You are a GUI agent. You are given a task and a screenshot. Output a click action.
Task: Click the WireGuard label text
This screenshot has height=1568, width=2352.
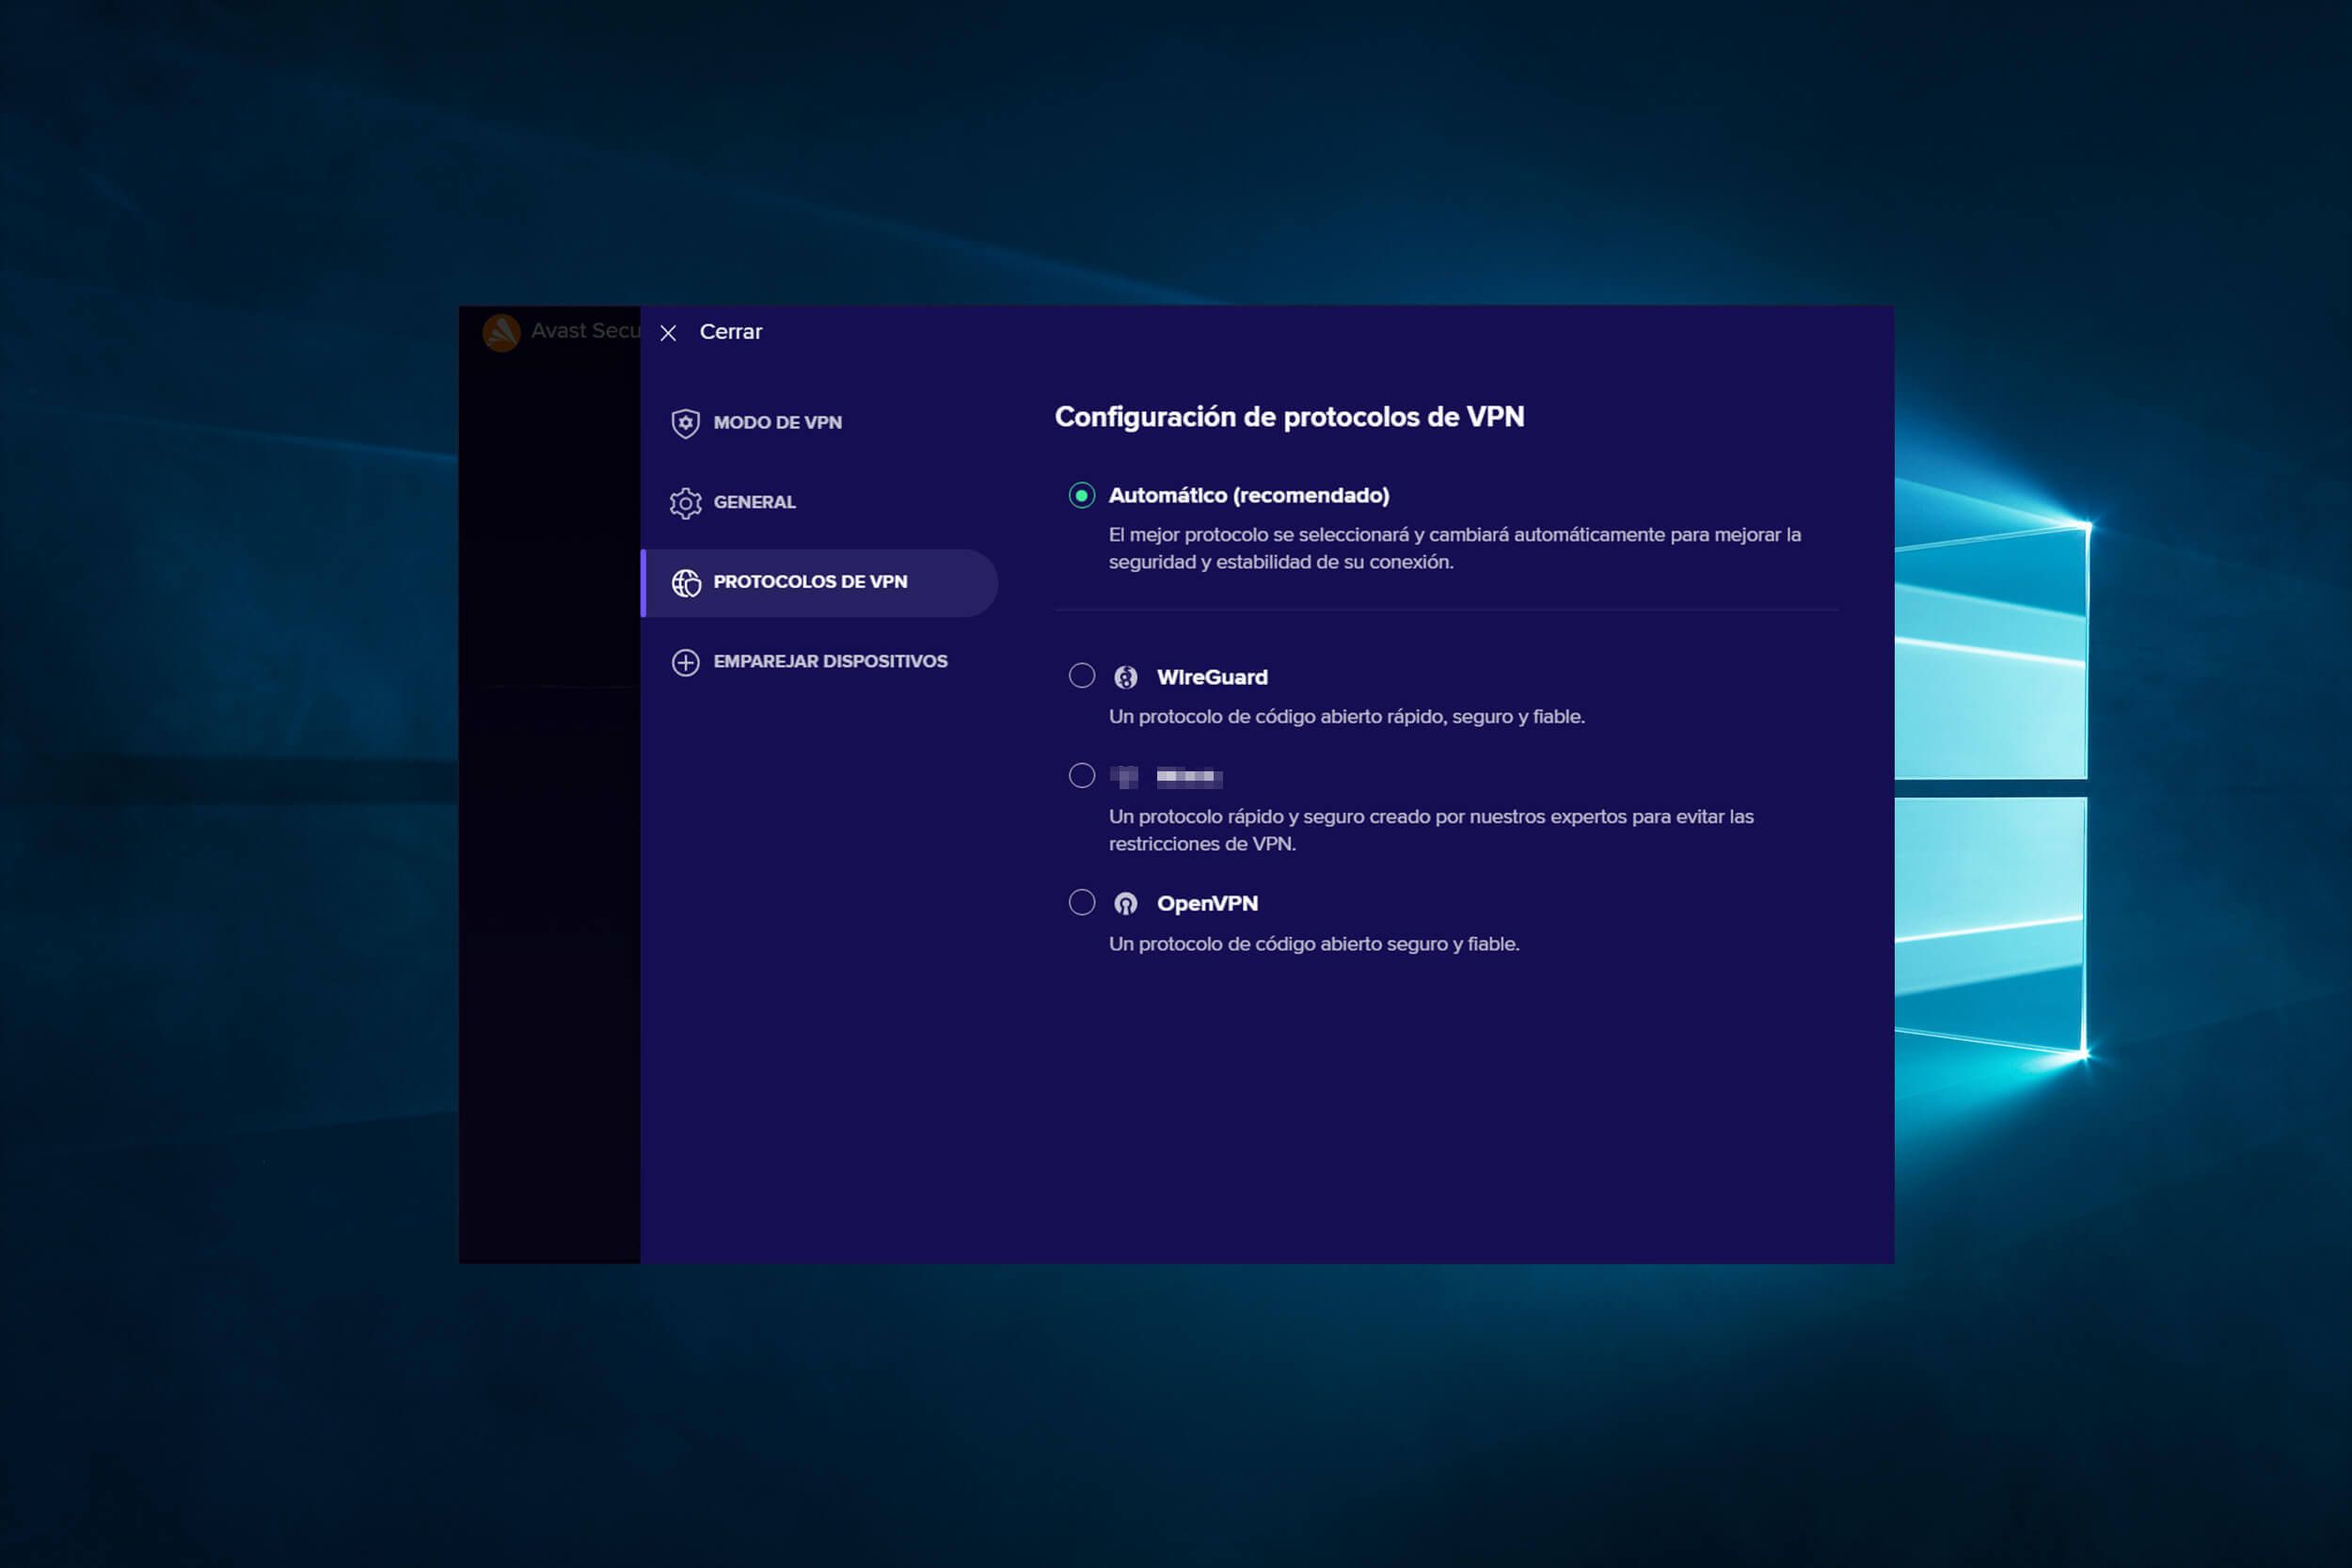click(1212, 677)
